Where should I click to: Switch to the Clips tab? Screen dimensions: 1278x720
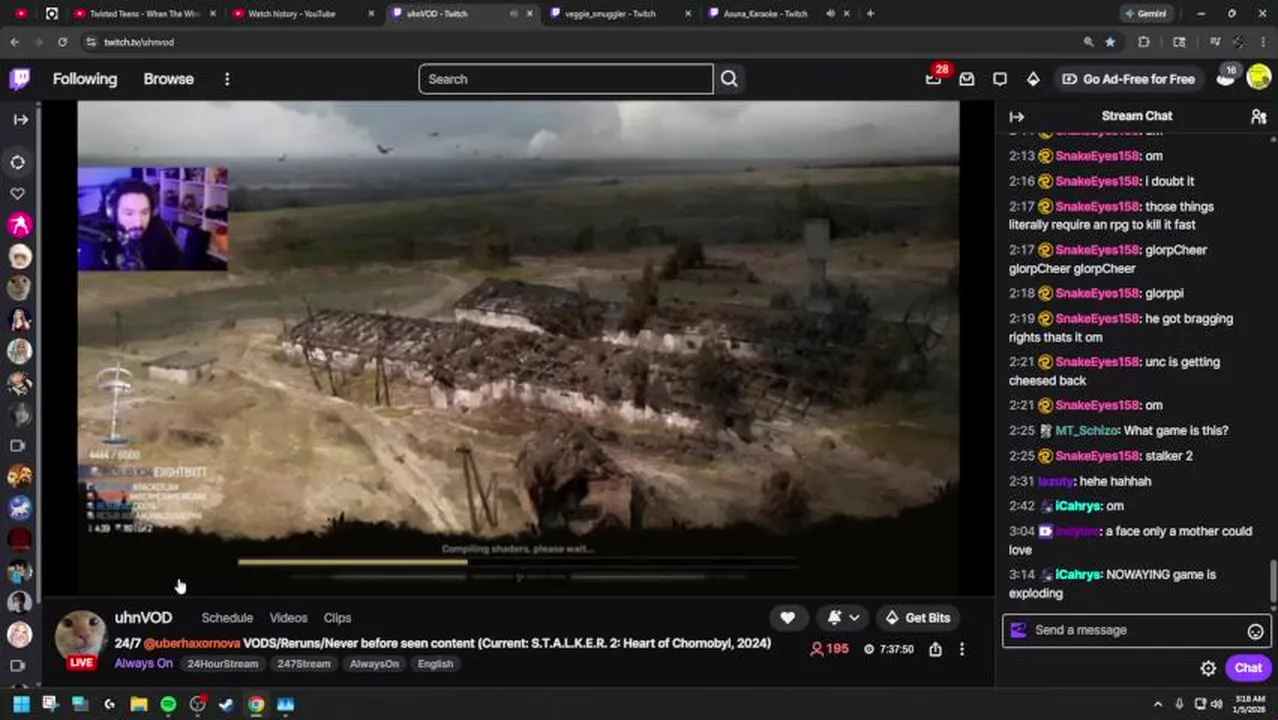[337, 618]
